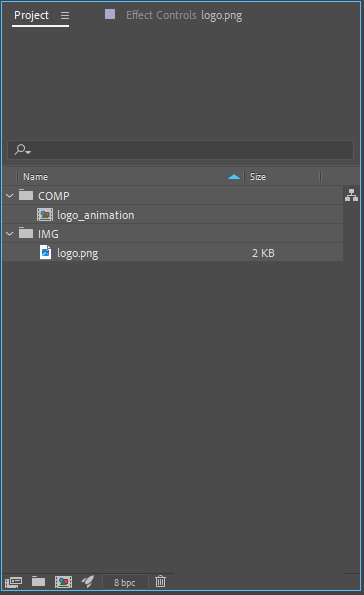364x595 pixels.
Task: Click the IMG folder icon
Action: click(26, 233)
